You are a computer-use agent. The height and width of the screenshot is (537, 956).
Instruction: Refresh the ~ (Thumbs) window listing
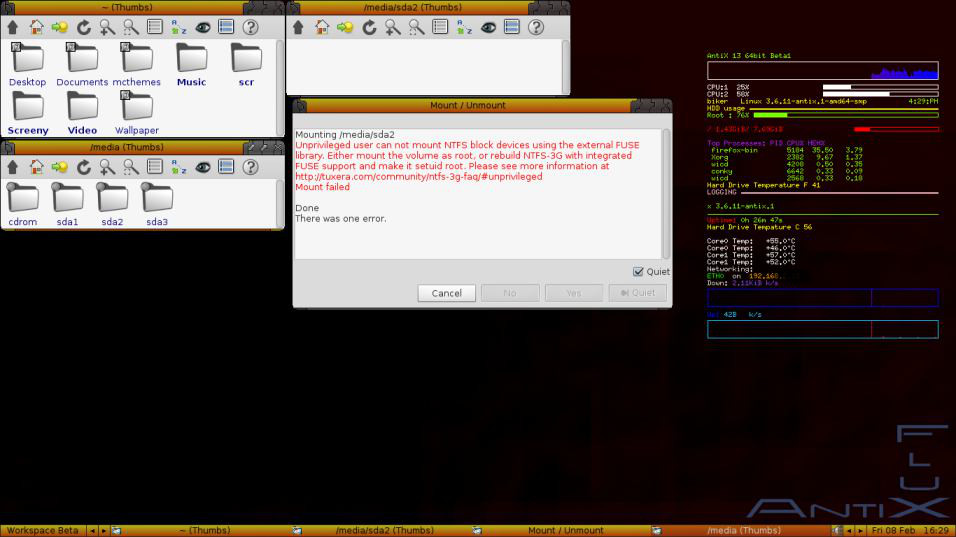84,27
